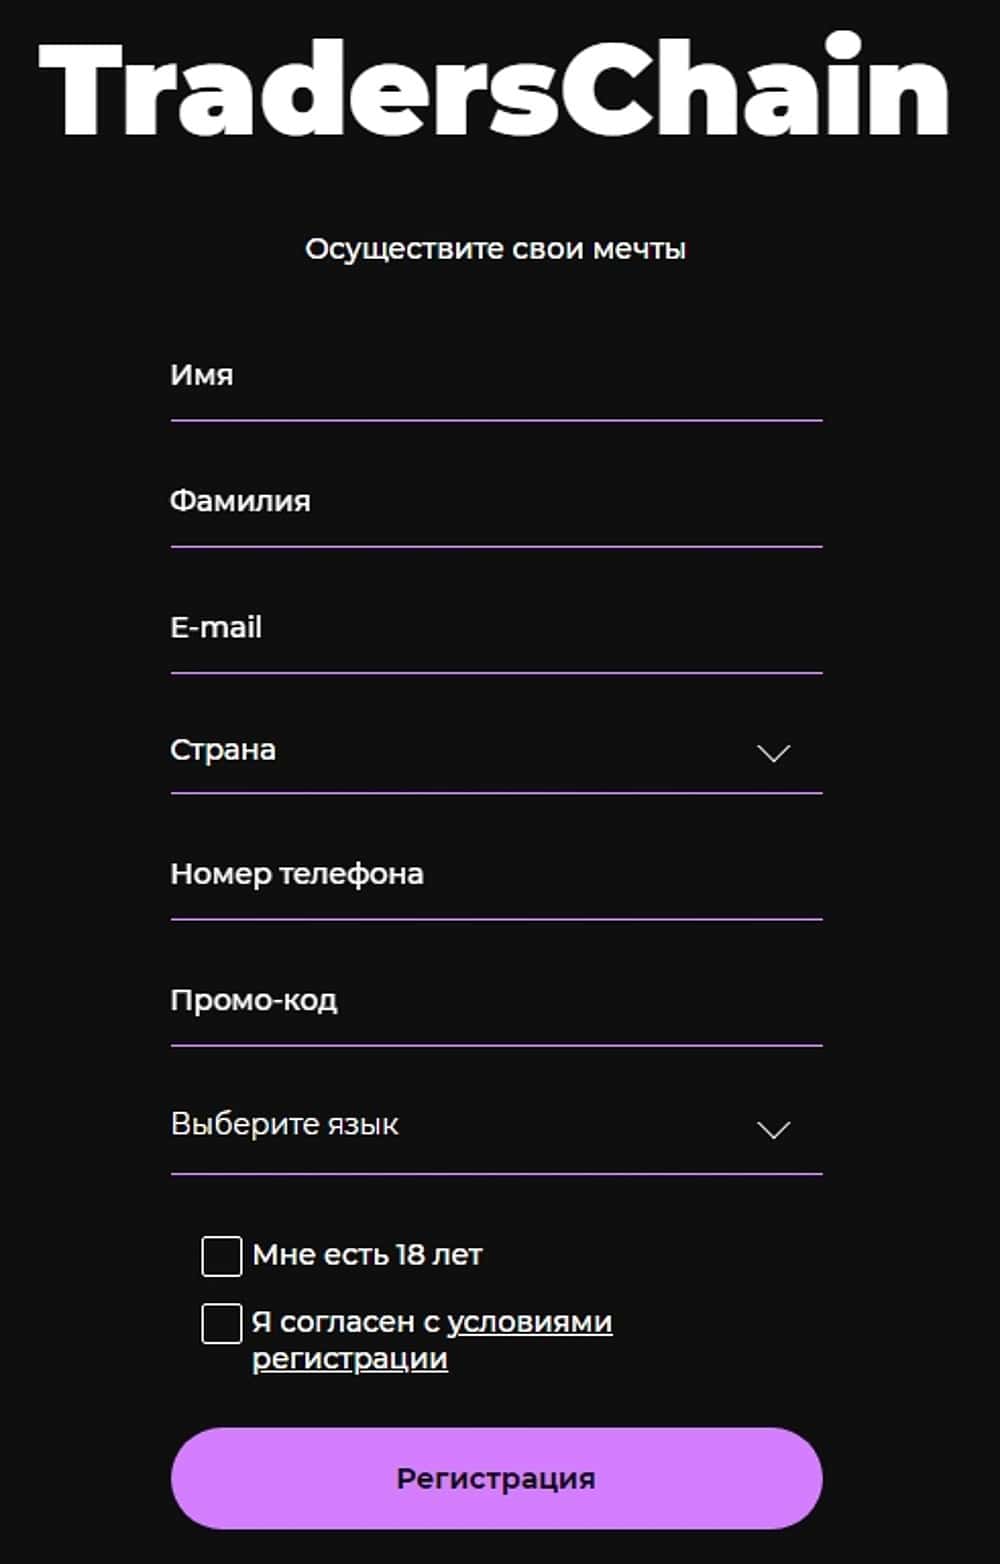The image size is (1000, 1564).
Task: Click the 'Осуществите свои мечты' tagline text
Action: (495, 249)
